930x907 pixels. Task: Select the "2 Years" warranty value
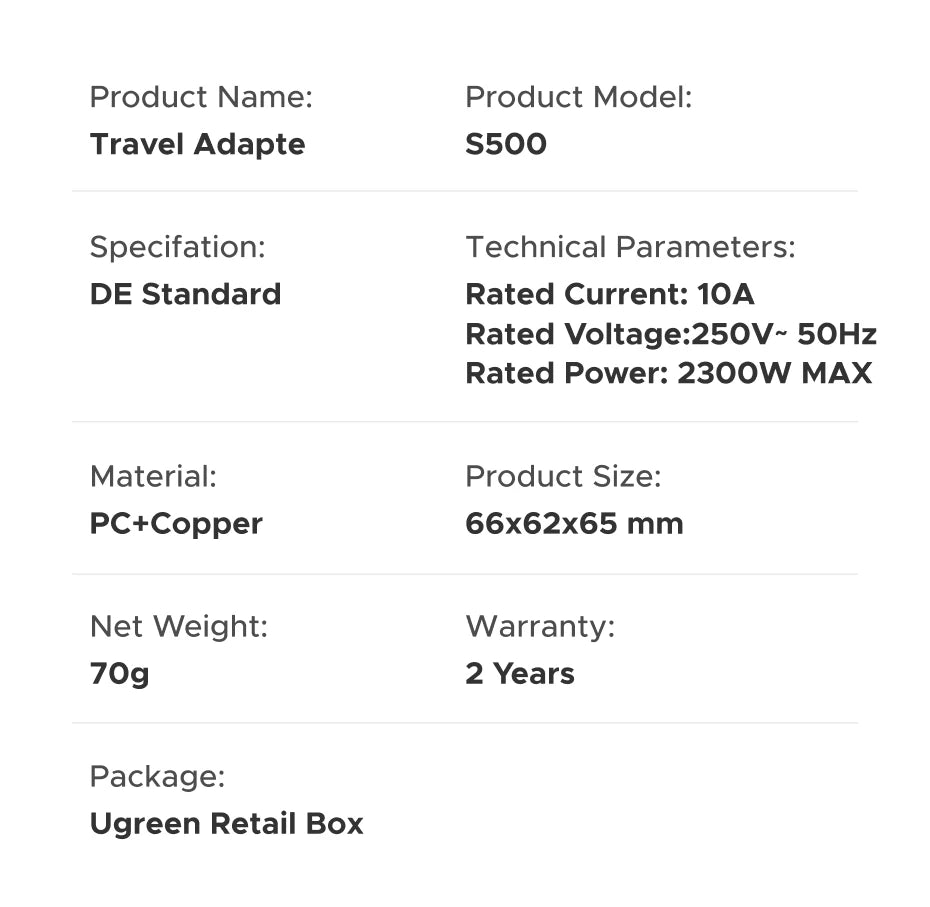520,674
